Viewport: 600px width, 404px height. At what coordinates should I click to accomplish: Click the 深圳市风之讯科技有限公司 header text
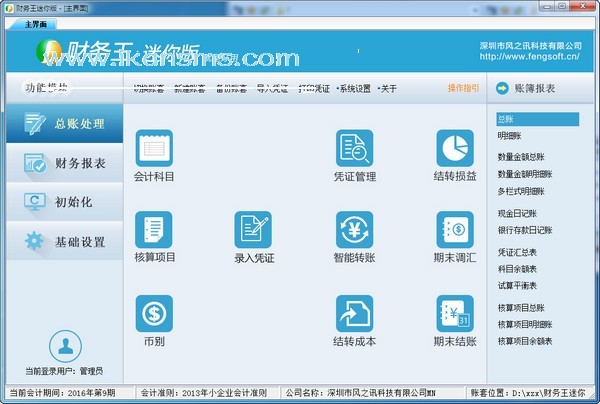531,46
